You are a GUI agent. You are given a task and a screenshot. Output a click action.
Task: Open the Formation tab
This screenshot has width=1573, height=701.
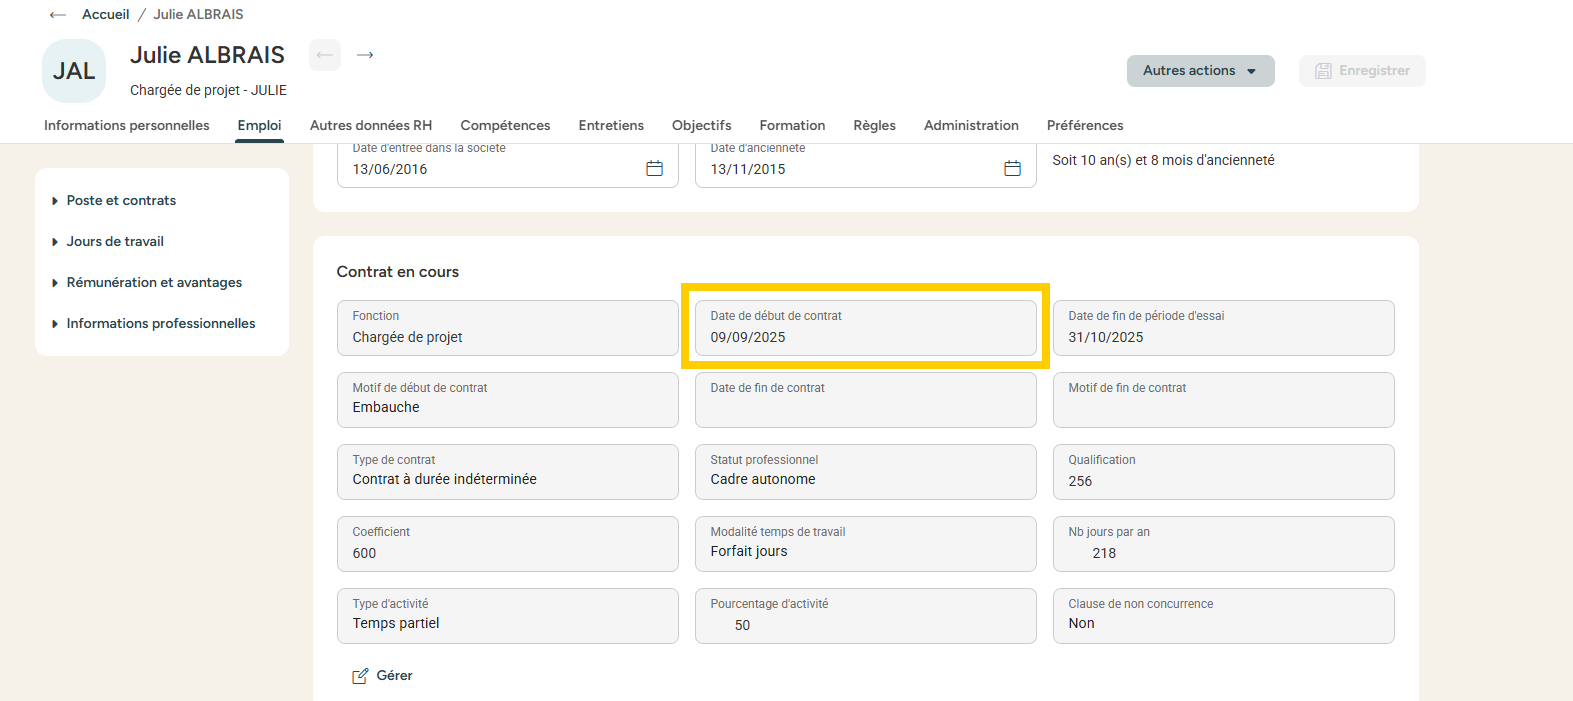(792, 125)
